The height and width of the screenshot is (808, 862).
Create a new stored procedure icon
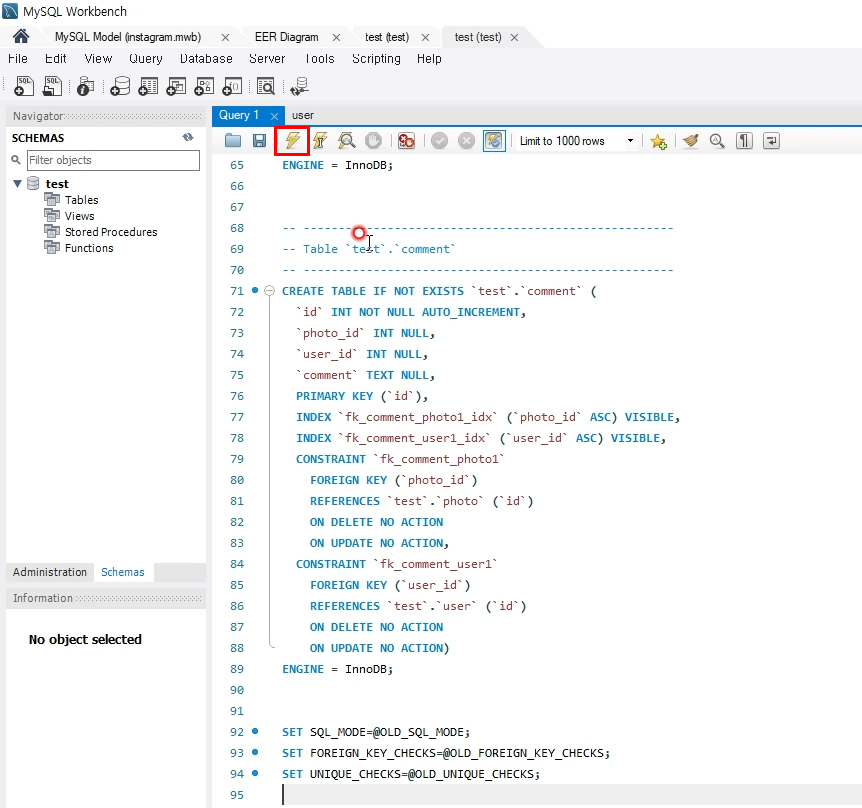pos(204,86)
